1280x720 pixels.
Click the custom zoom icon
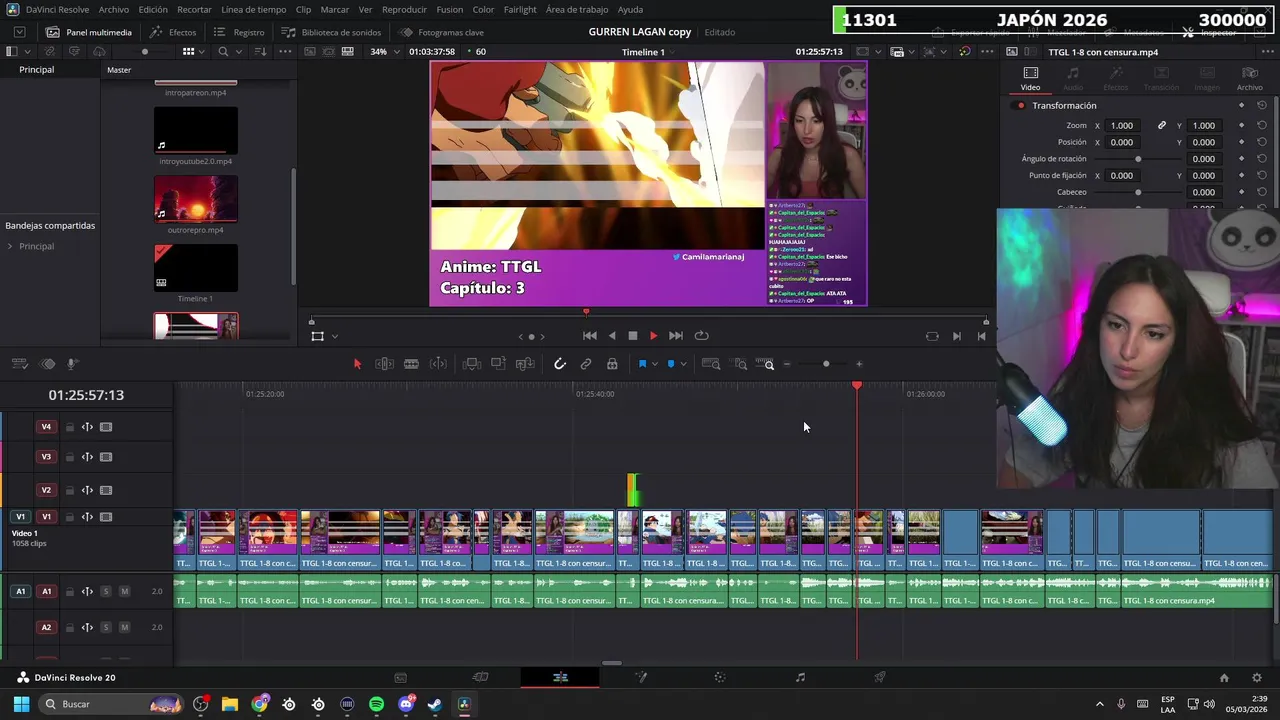coord(765,364)
